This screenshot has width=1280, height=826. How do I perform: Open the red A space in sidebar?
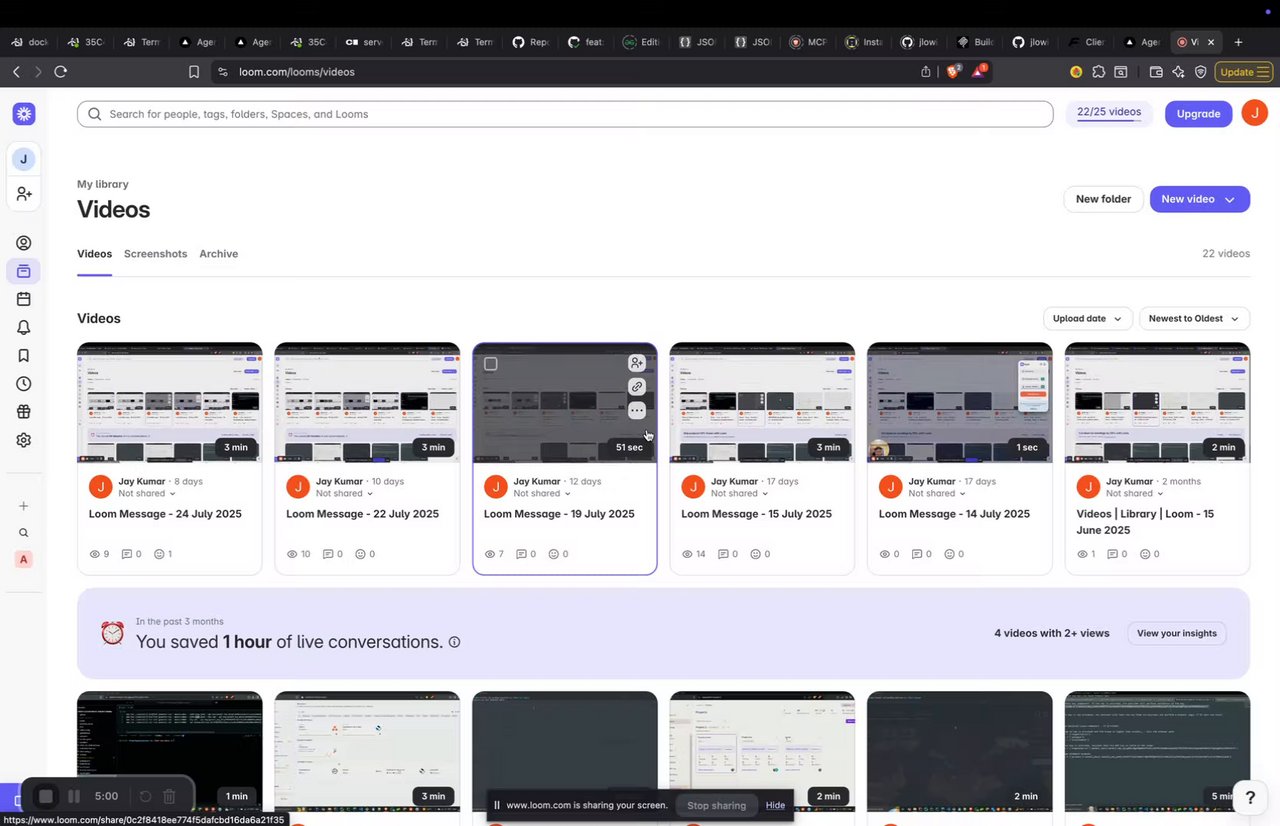(24, 560)
